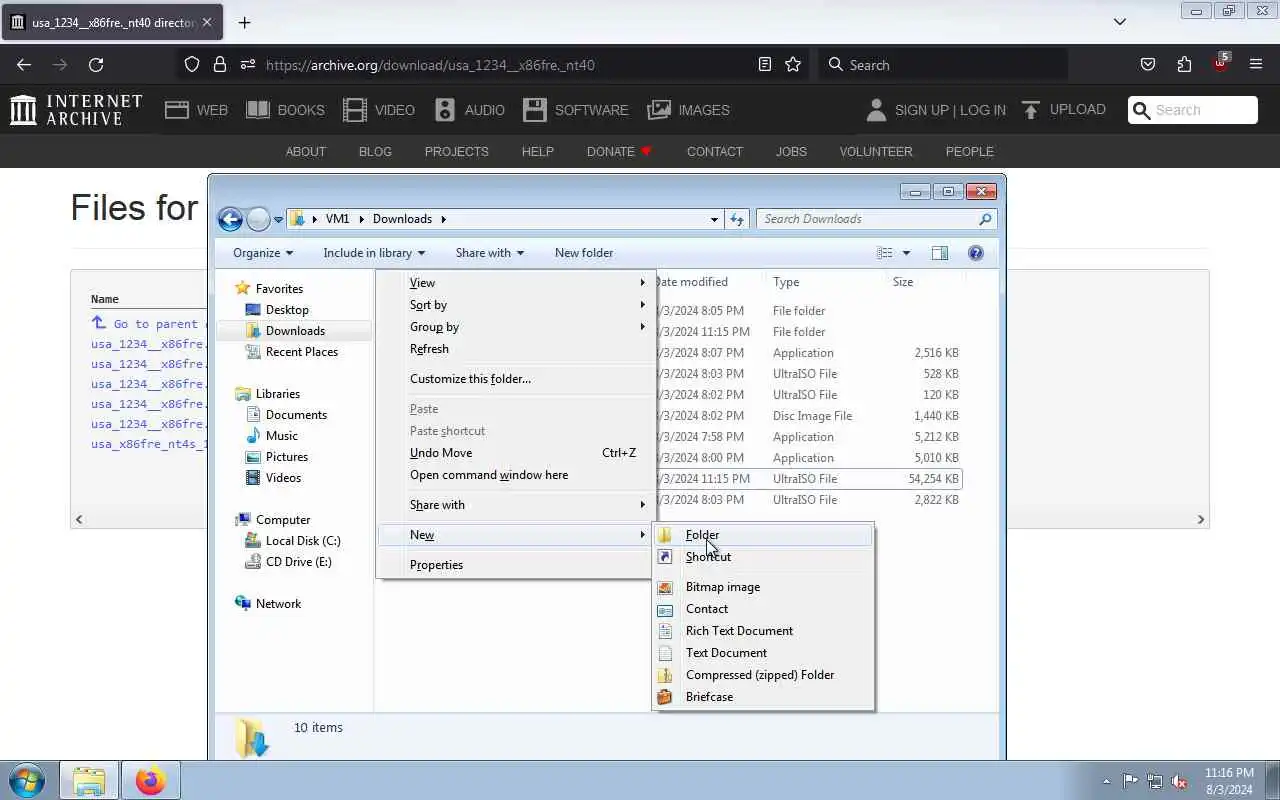Choose Open command window here

[x=515, y=475]
